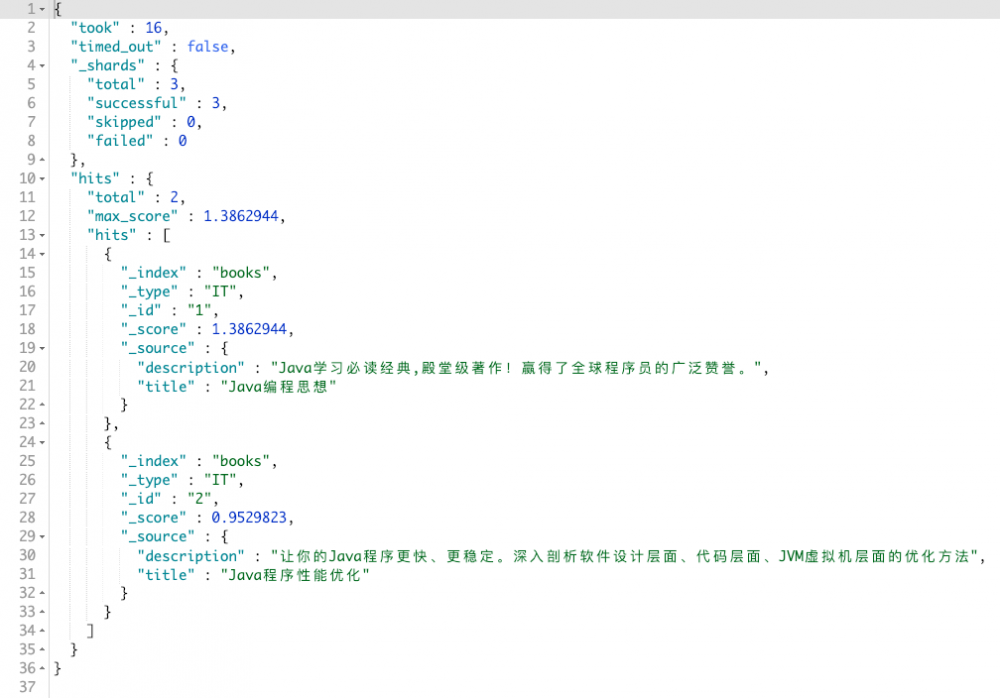
Task: Collapse the "hits" object fold arrow
Action: coord(42,178)
